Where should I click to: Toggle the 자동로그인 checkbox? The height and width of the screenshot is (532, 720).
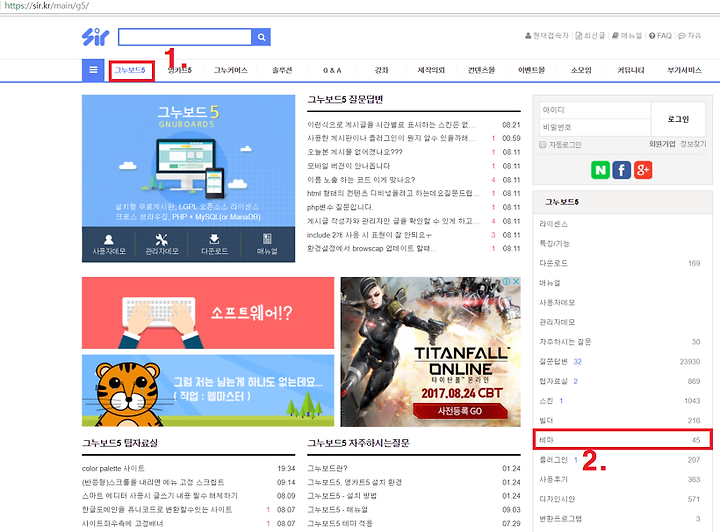click(x=543, y=145)
